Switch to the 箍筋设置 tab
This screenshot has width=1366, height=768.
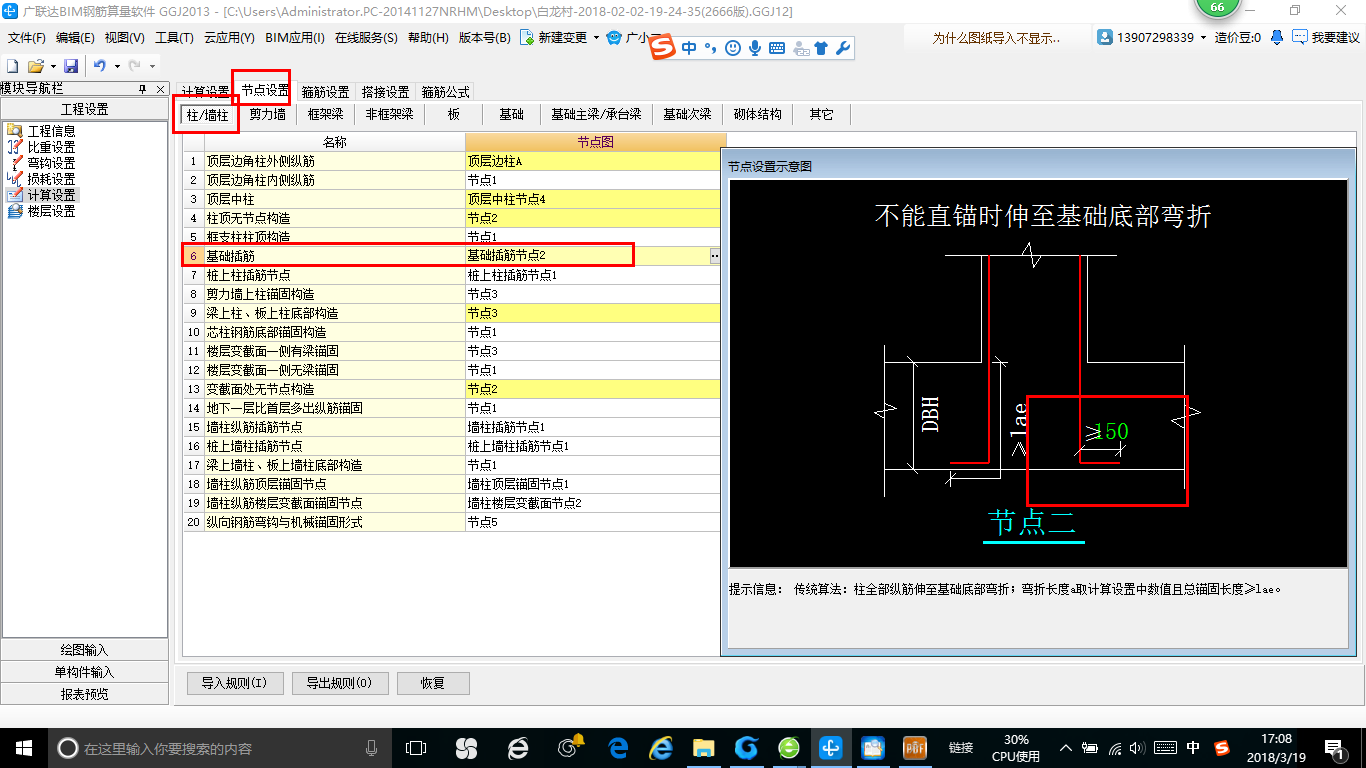coord(325,91)
